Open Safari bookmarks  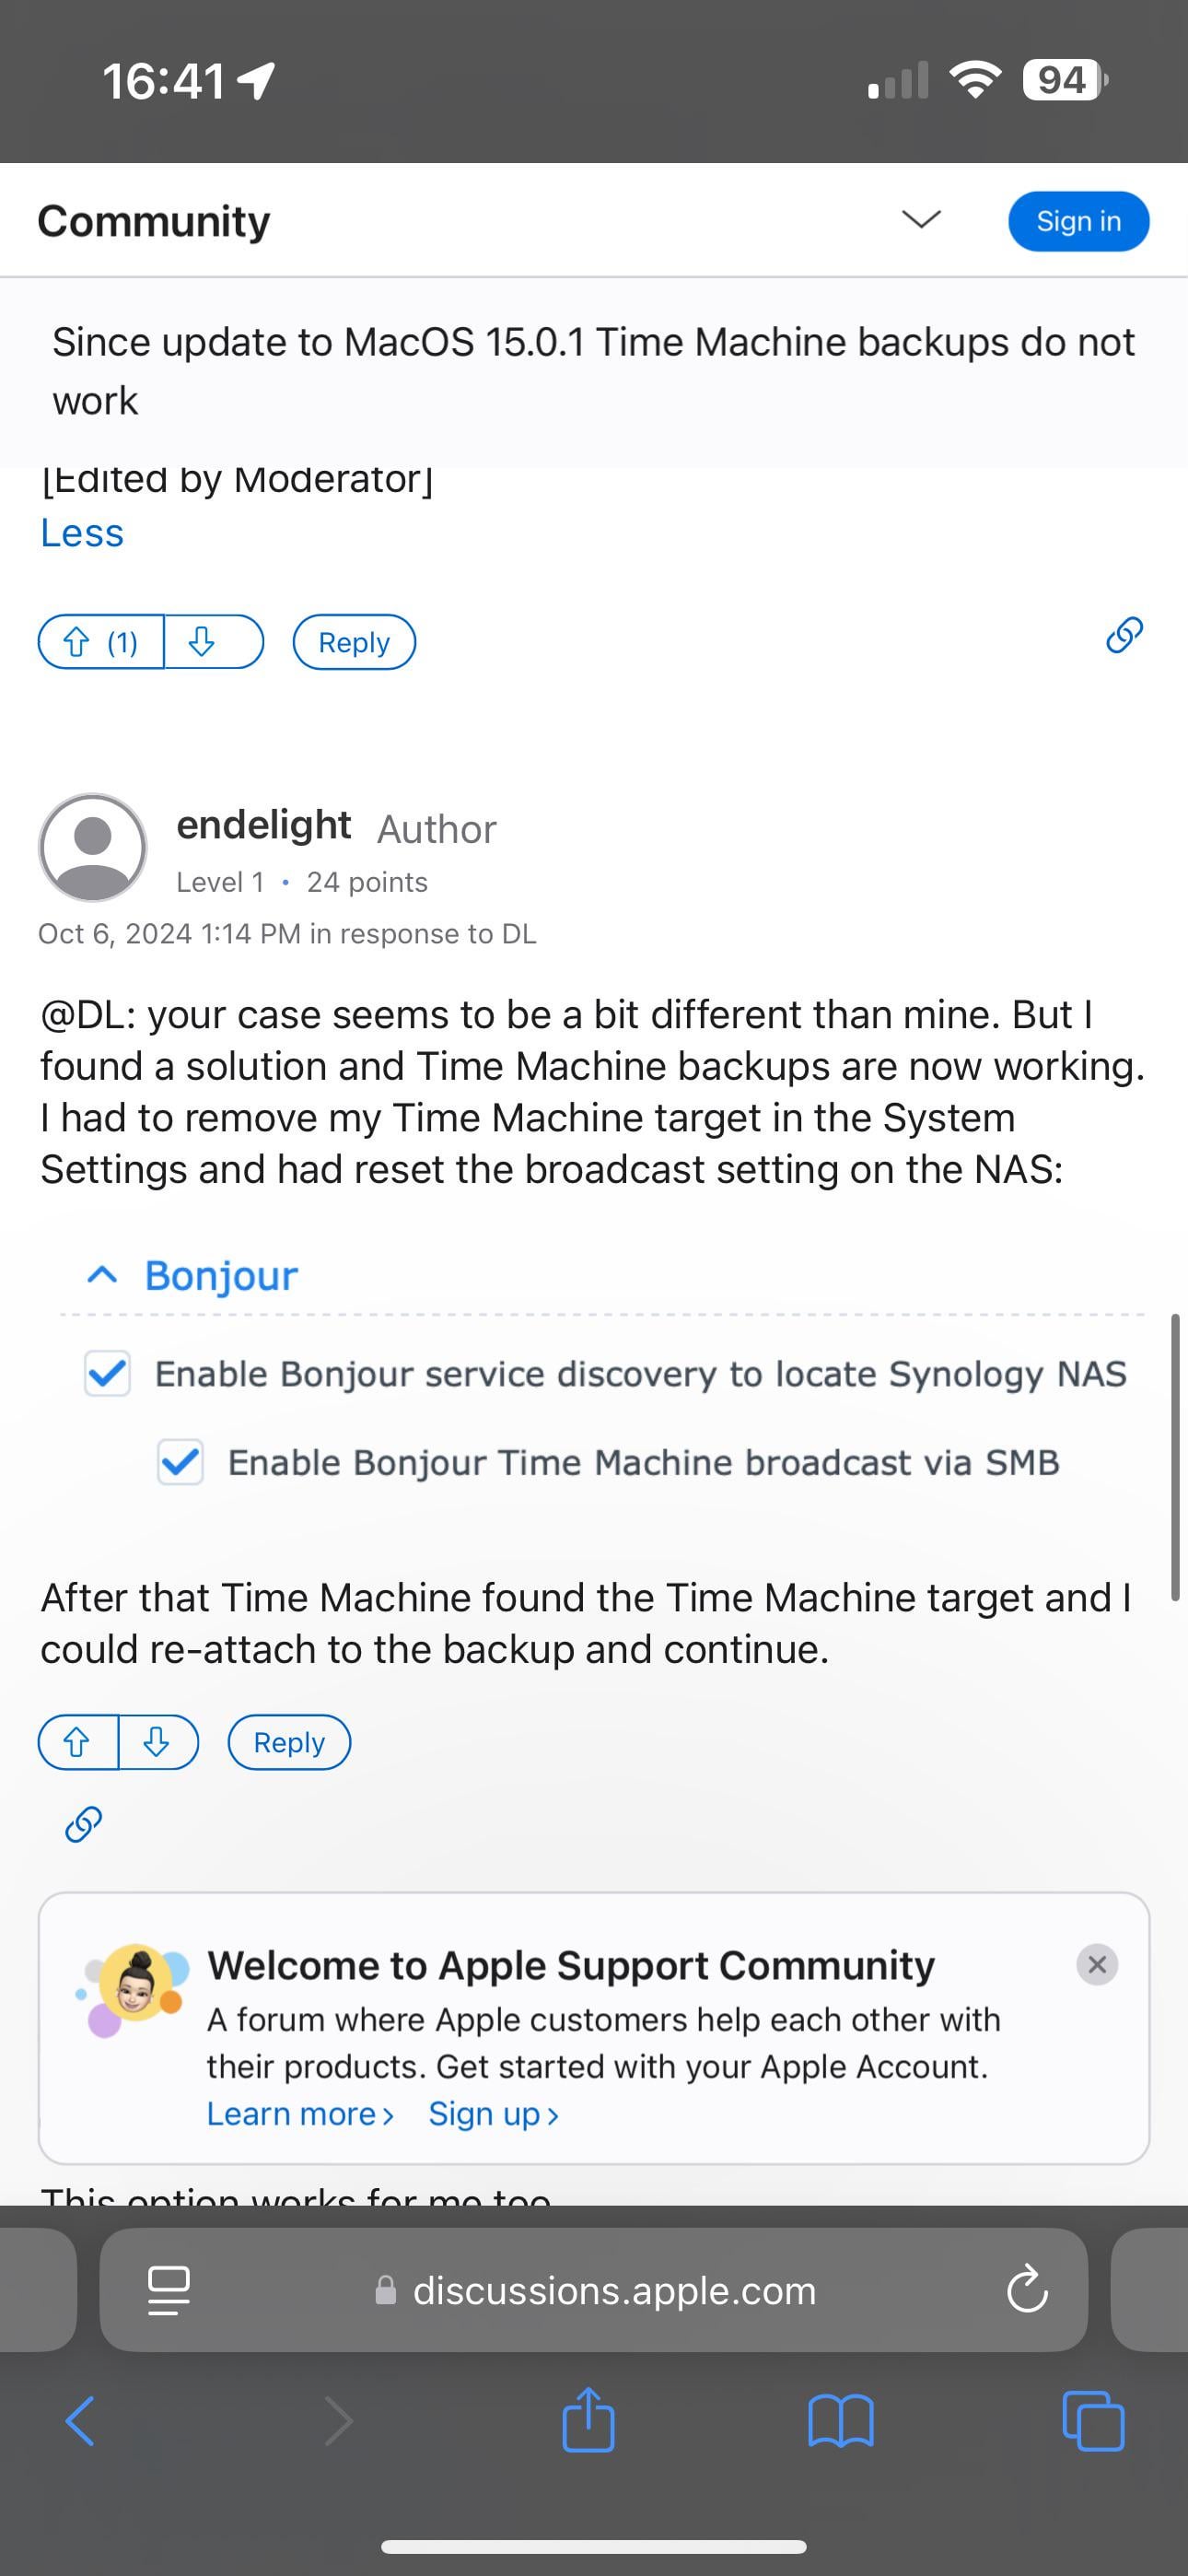click(840, 2422)
